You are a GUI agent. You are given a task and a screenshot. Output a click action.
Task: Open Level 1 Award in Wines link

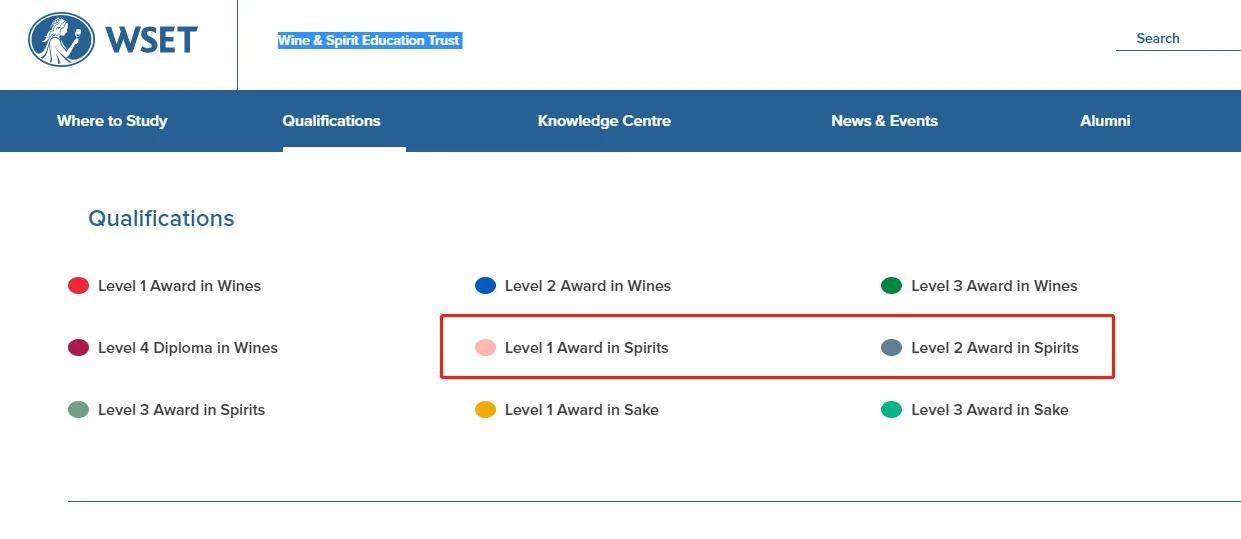pyautogui.click(x=179, y=286)
